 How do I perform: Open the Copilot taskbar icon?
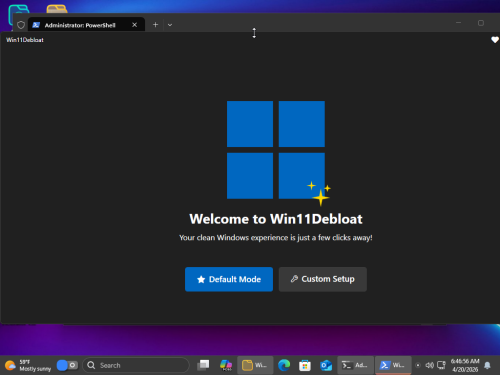pyautogui.click(x=226, y=365)
